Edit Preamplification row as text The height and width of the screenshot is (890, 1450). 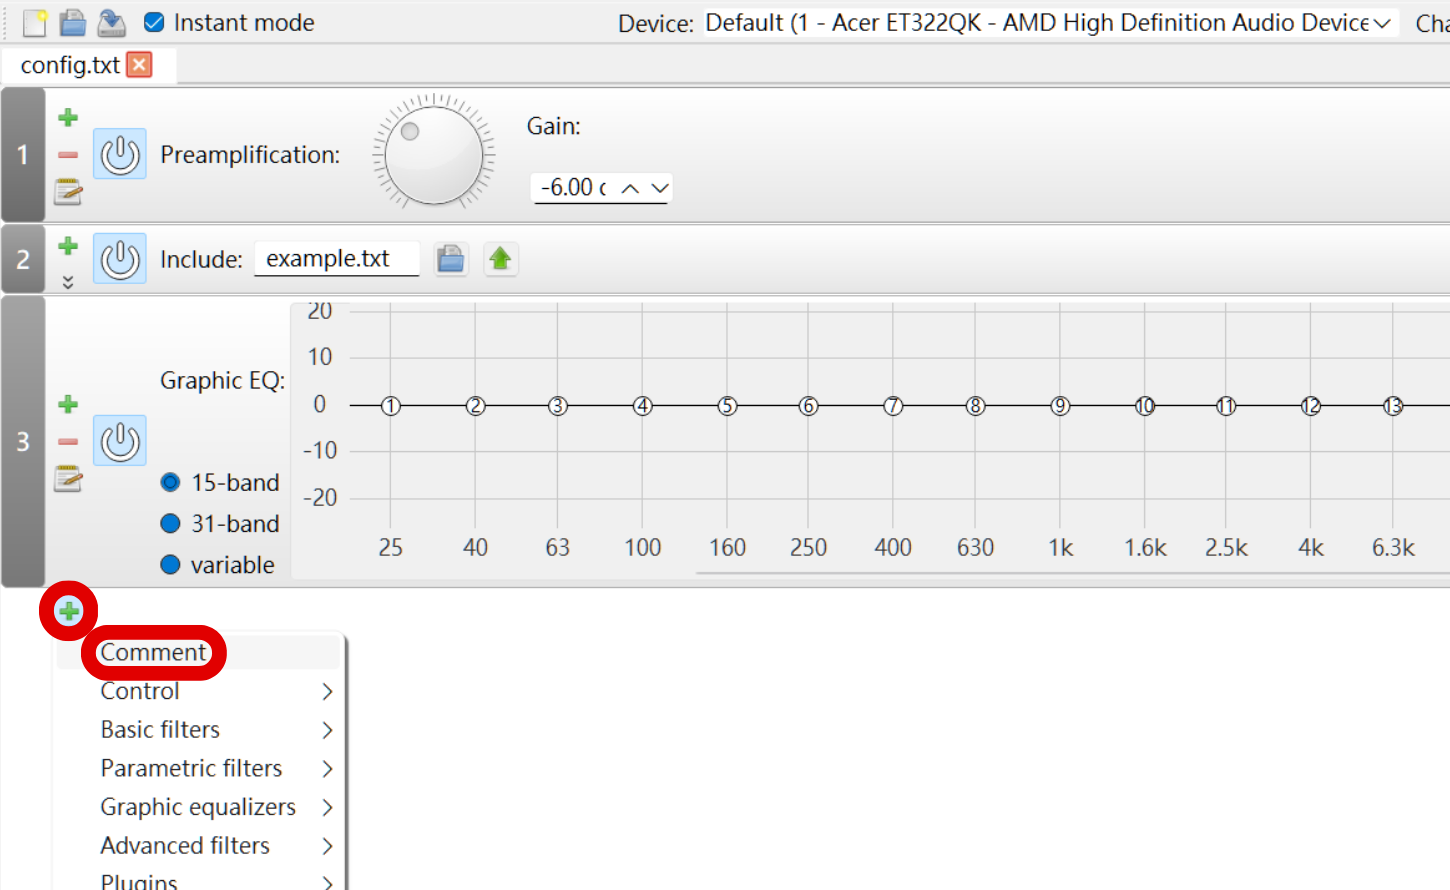(68, 191)
